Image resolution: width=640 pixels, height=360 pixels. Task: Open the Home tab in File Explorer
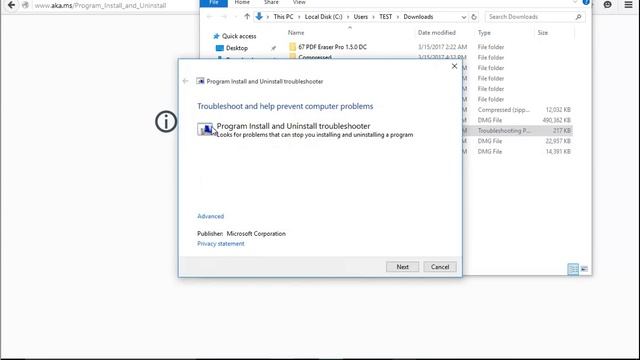click(242, 2)
